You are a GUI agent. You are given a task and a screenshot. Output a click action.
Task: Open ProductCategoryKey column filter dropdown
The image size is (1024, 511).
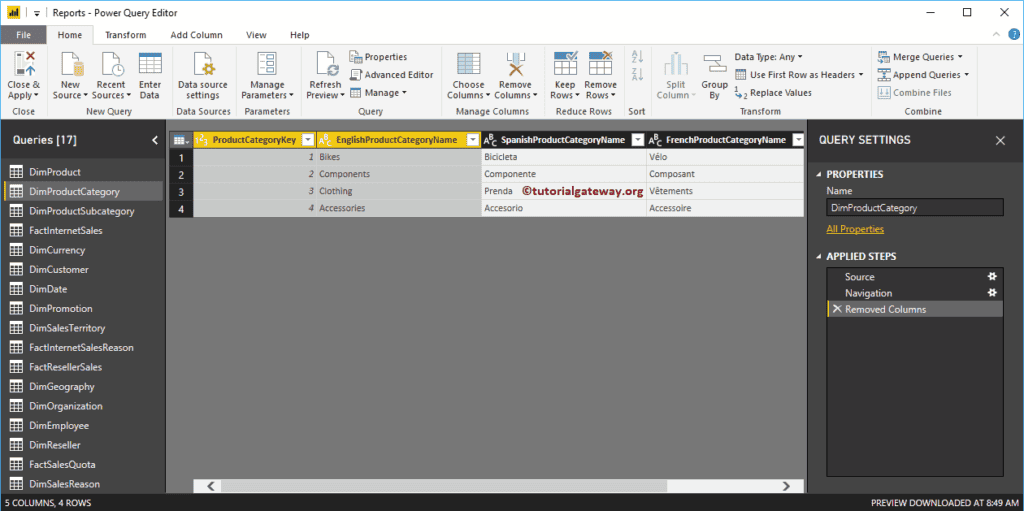(x=308, y=140)
